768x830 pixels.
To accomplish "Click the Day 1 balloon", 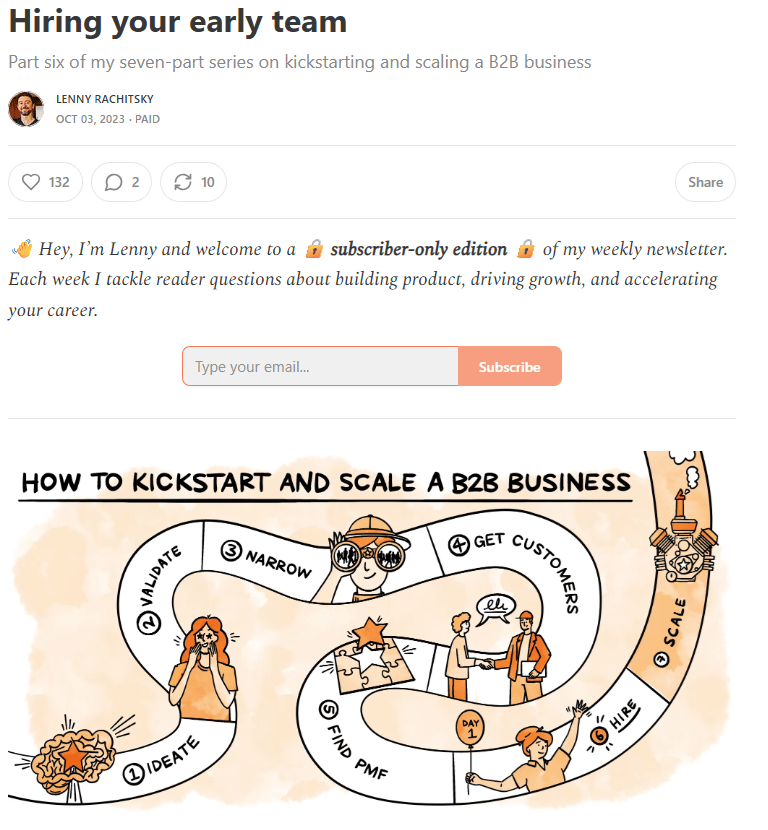I will [x=470, y=728].
